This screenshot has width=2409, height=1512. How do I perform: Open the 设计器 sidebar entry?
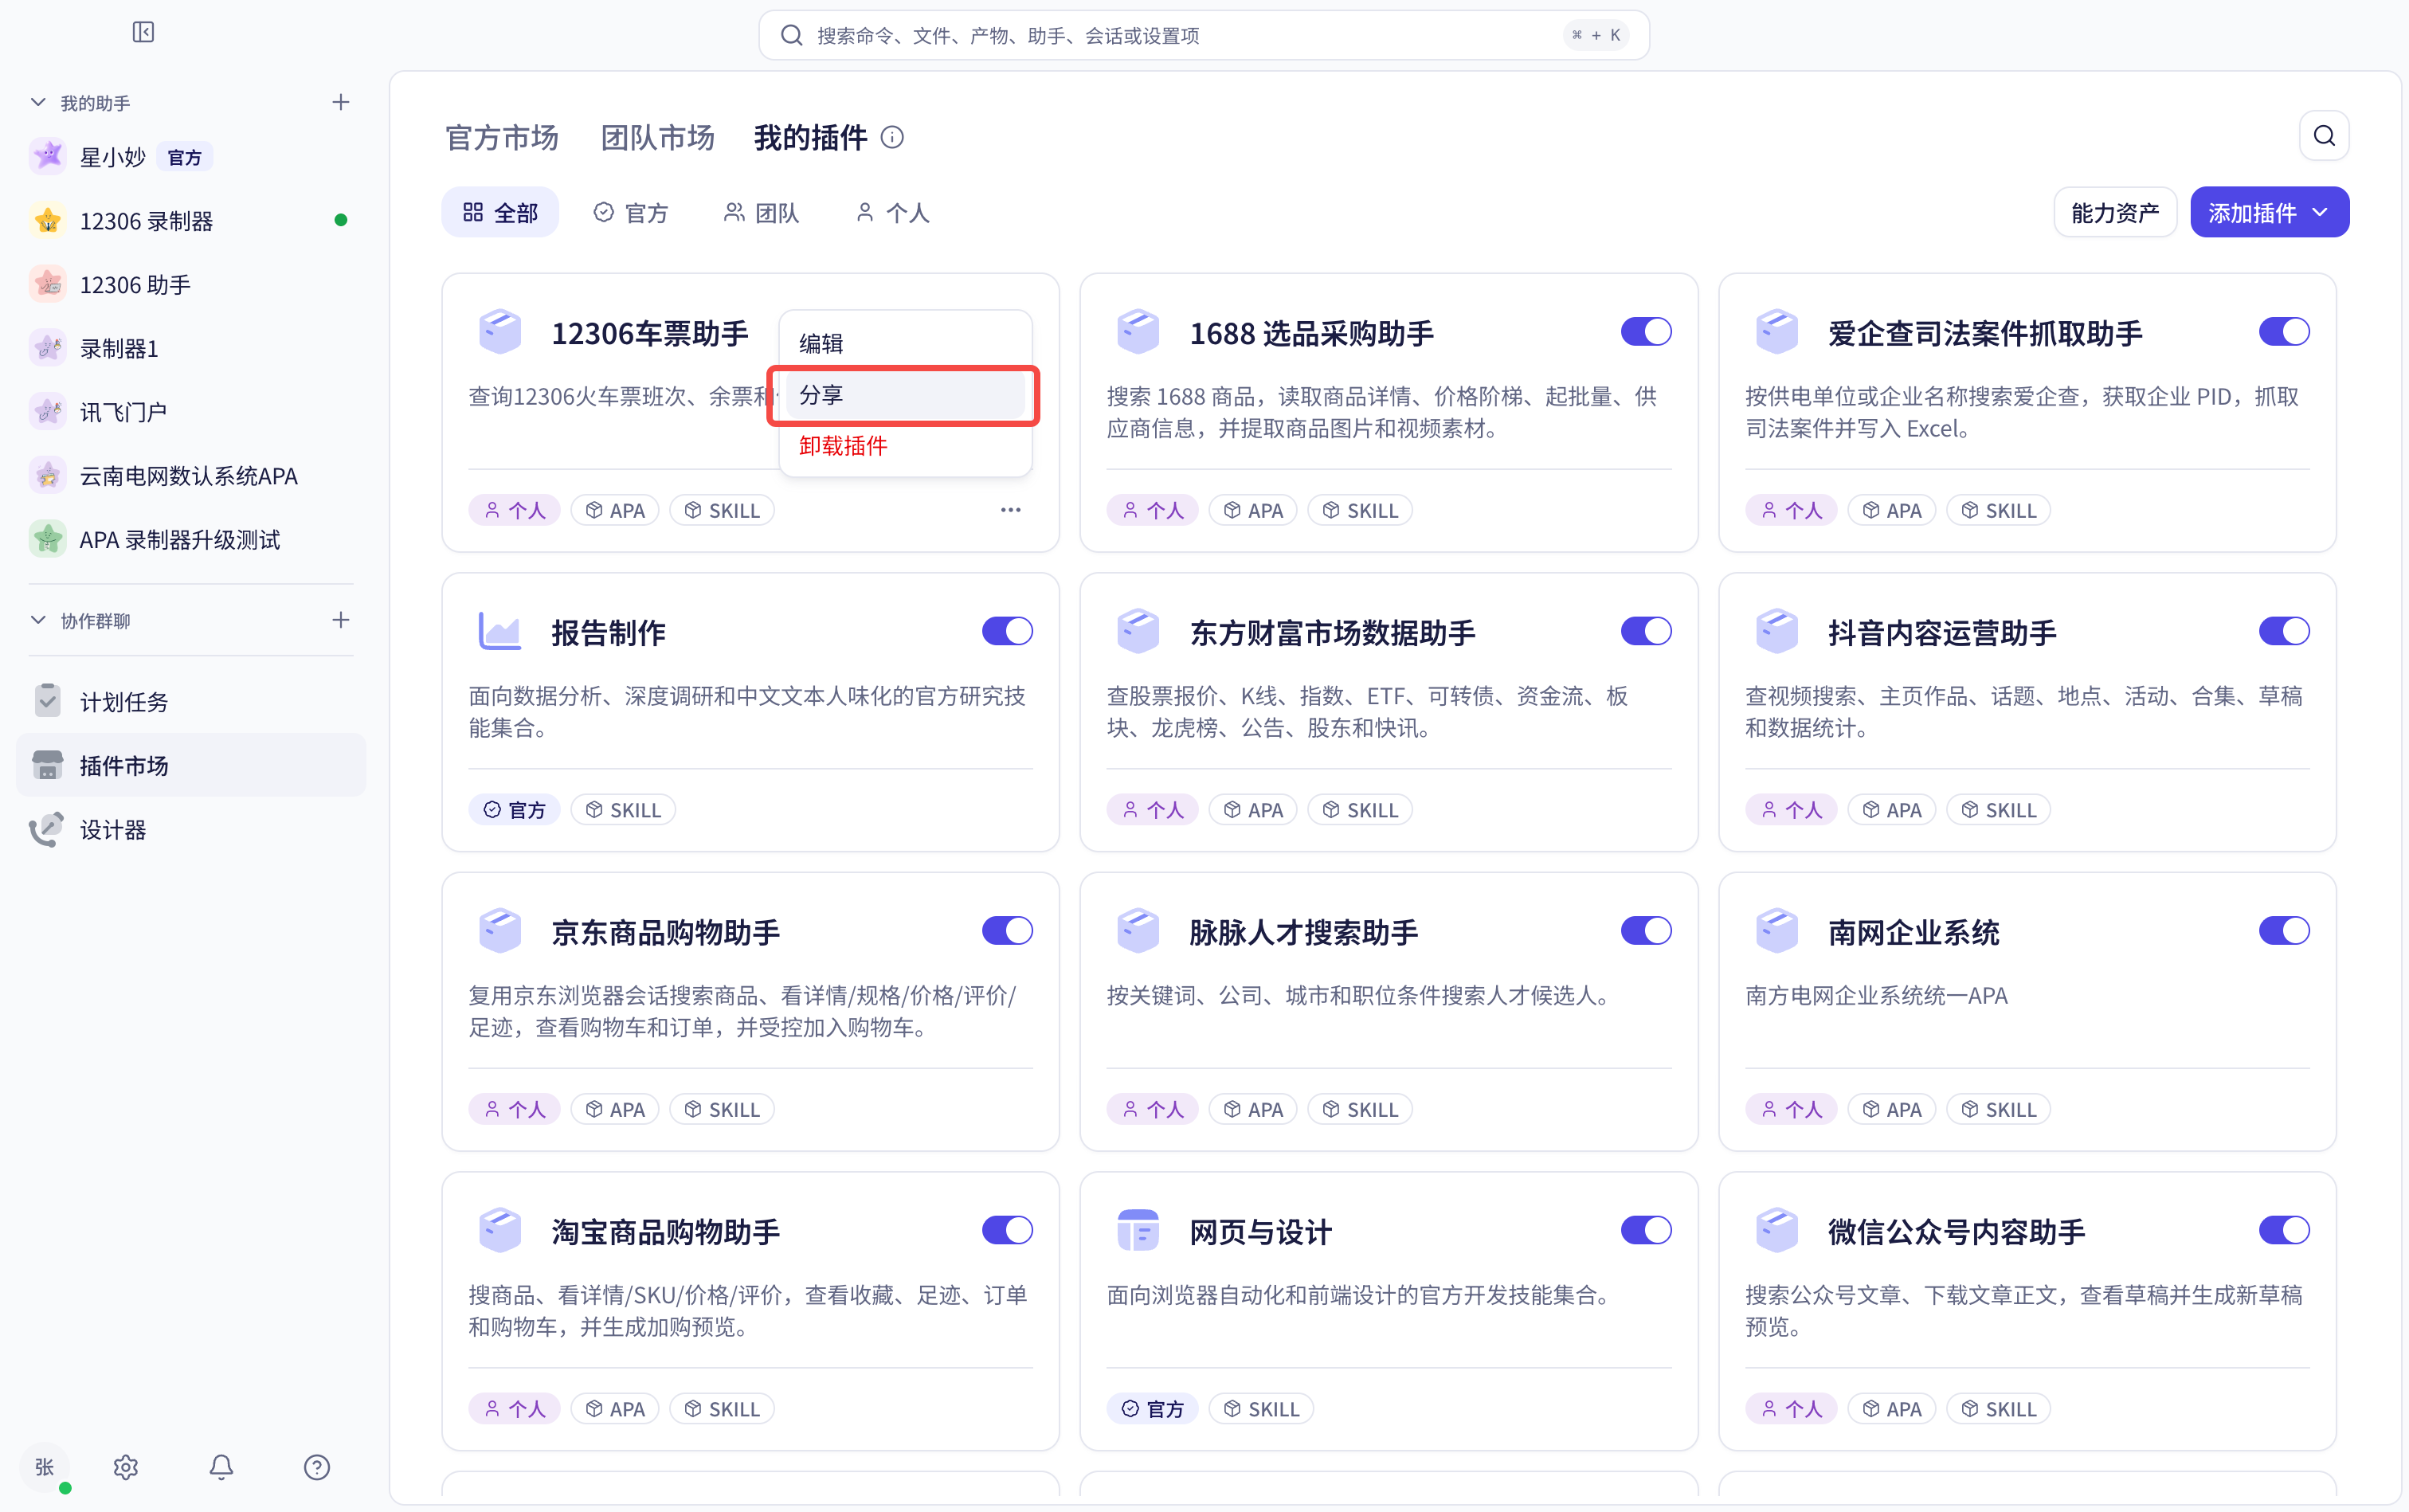191,829
